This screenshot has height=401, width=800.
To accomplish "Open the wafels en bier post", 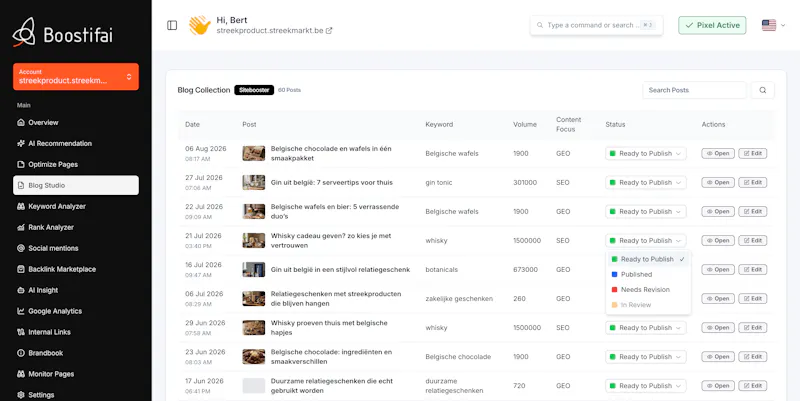I will click(x=718, y=212).
